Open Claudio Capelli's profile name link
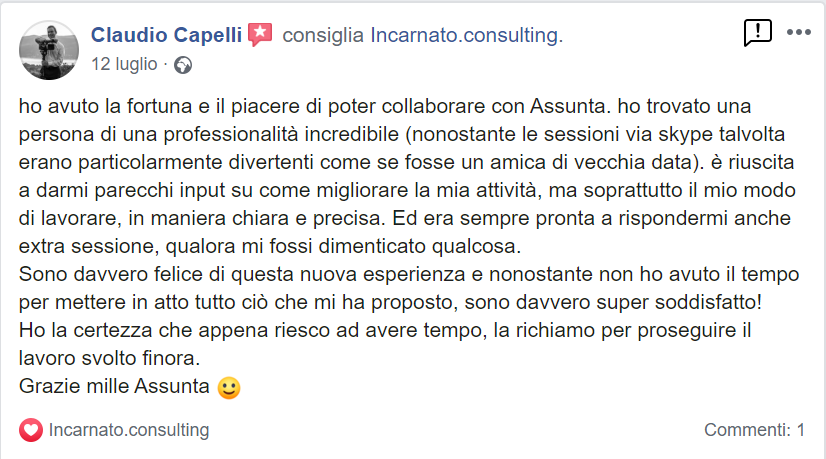The height and width of the screenshot is (459, 826). point(167,35)
